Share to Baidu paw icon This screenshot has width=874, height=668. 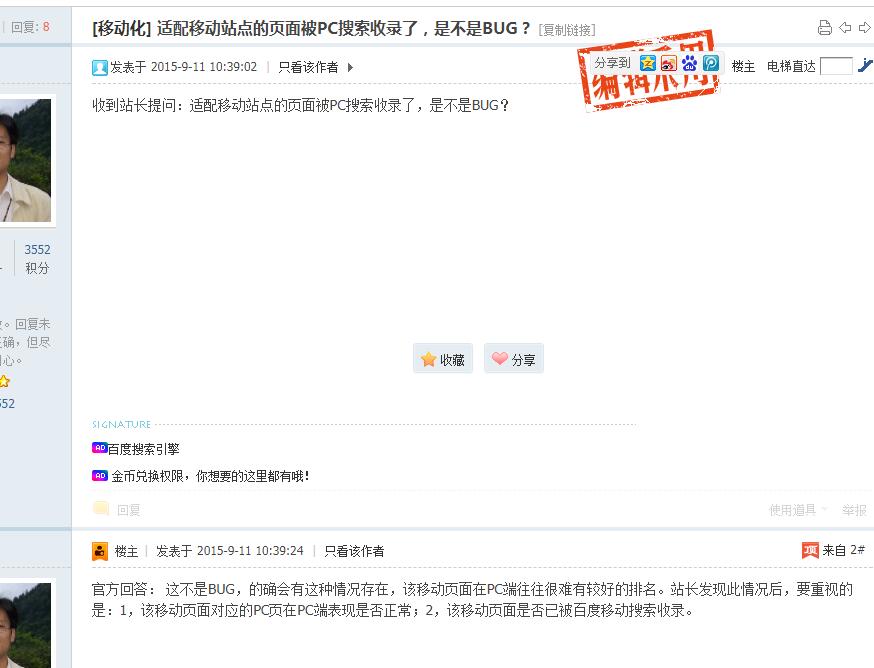[690, 63]
